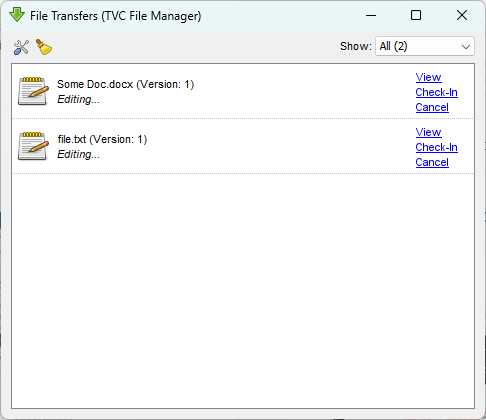View the Some Doc.docx file

point(428,77)
